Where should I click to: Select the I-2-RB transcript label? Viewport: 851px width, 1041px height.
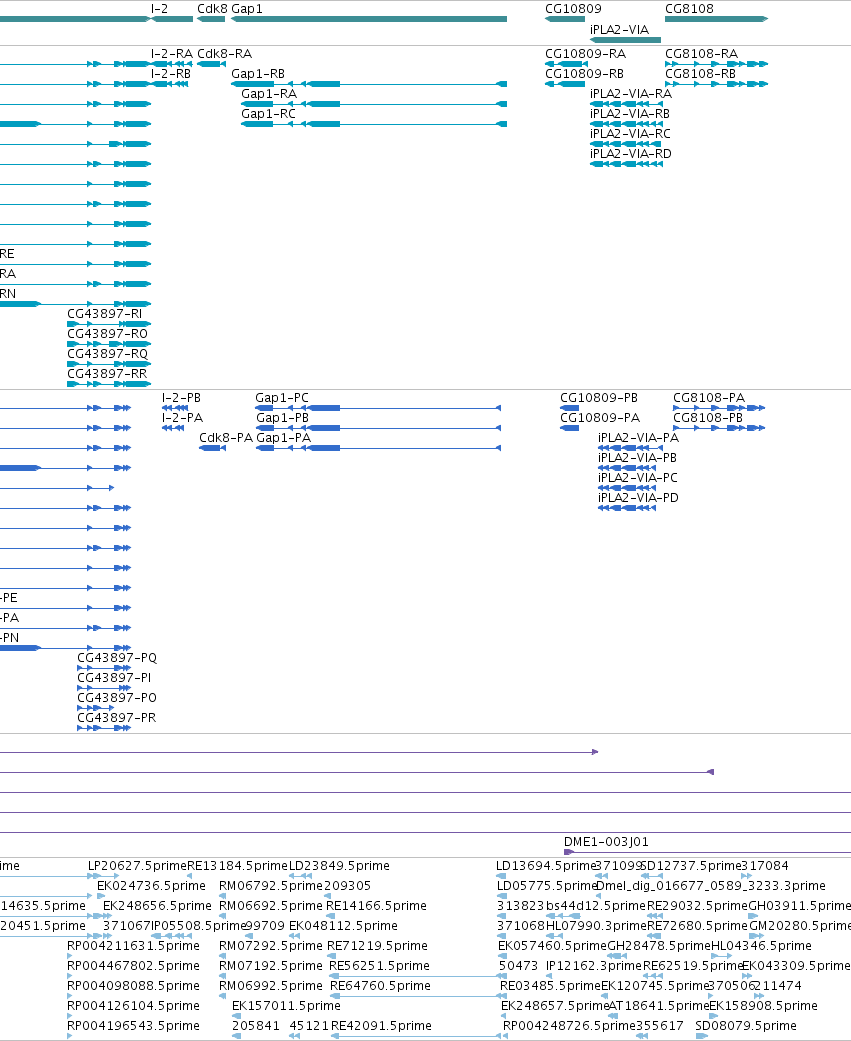point(171,74)
